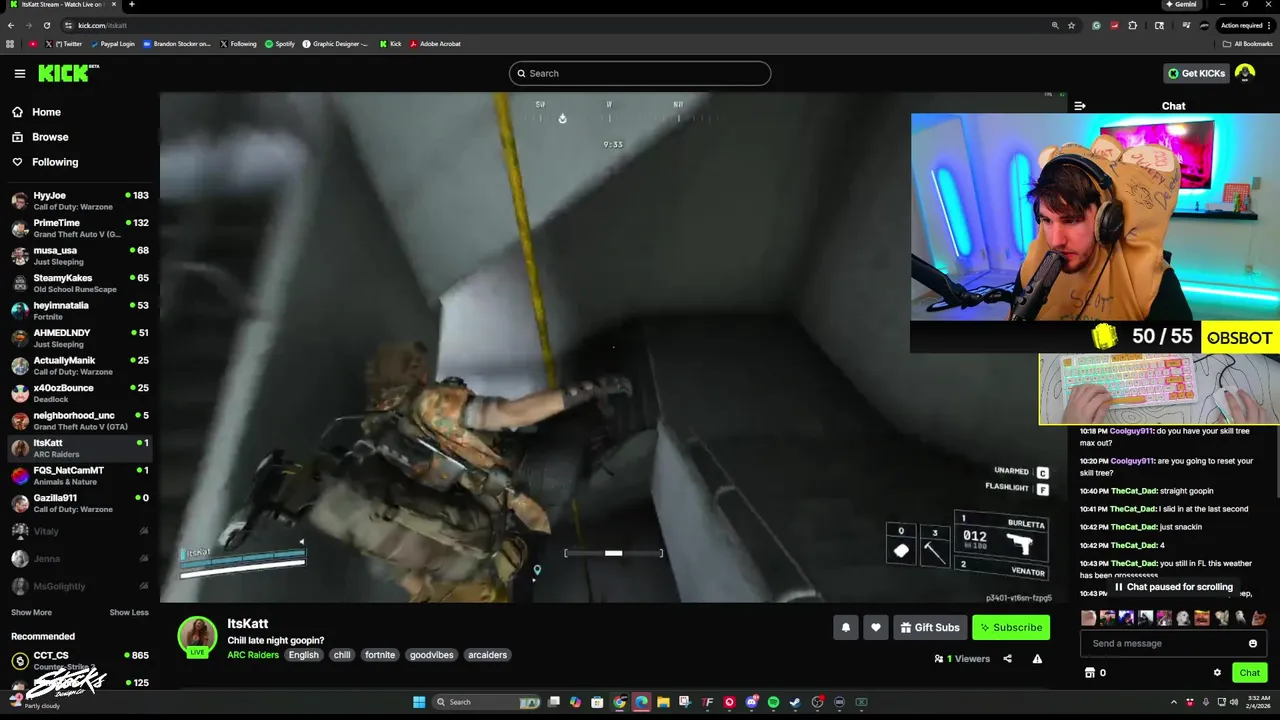The image size is (1280, 720).
Task: Resume chat via Chat paused for scrolling
Action: pyautogui.click(x=1173, y=587)
